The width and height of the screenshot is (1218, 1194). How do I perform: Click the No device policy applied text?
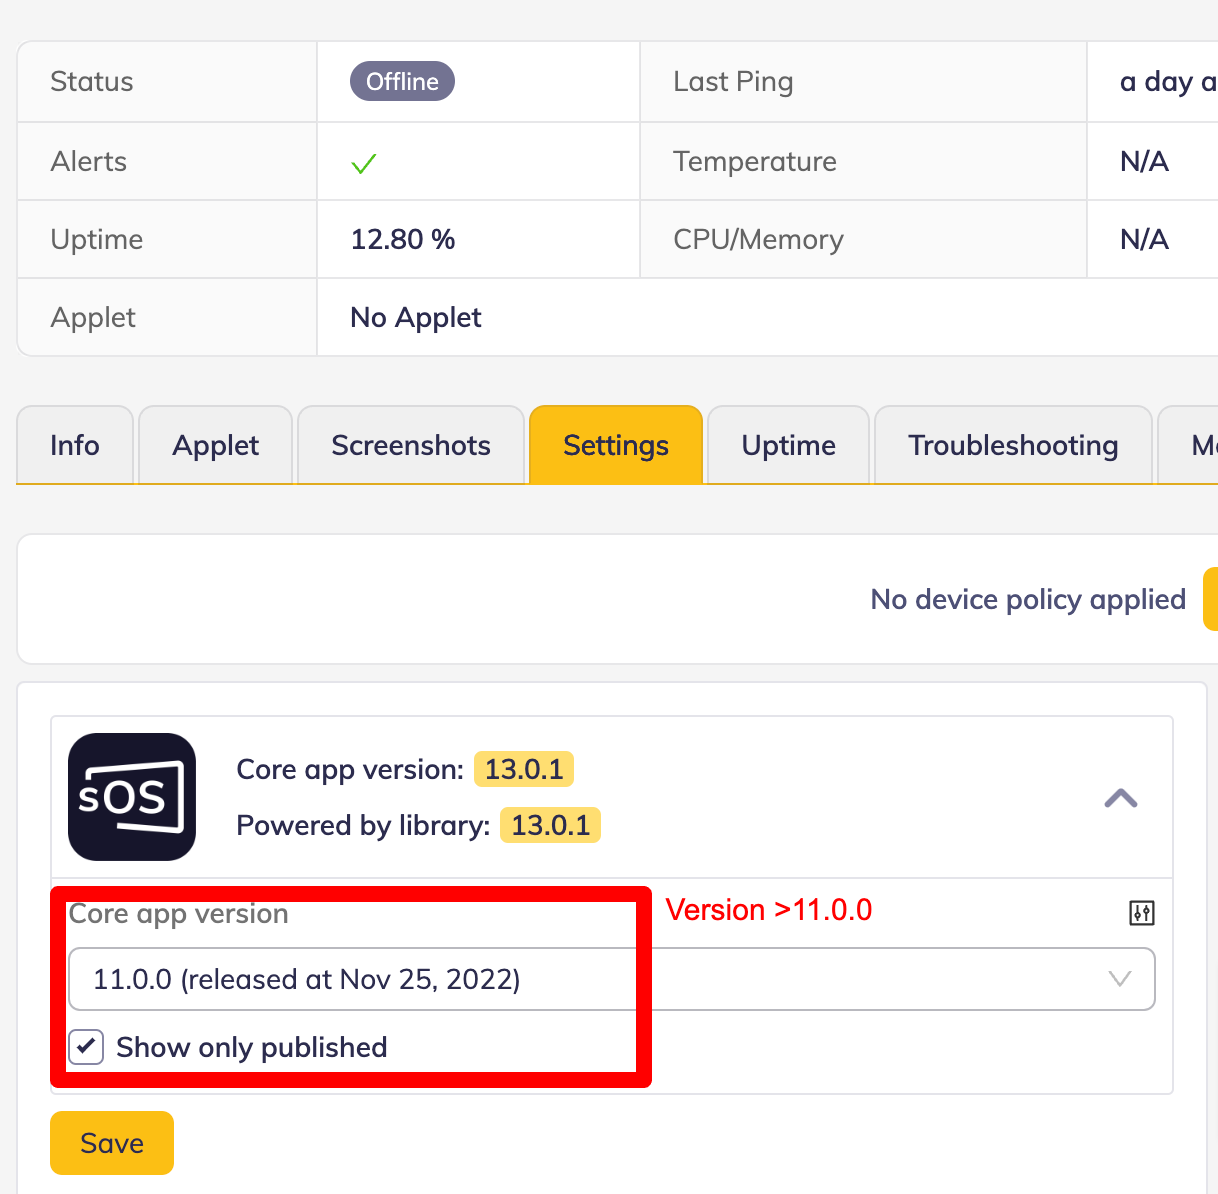point(1028,599)
